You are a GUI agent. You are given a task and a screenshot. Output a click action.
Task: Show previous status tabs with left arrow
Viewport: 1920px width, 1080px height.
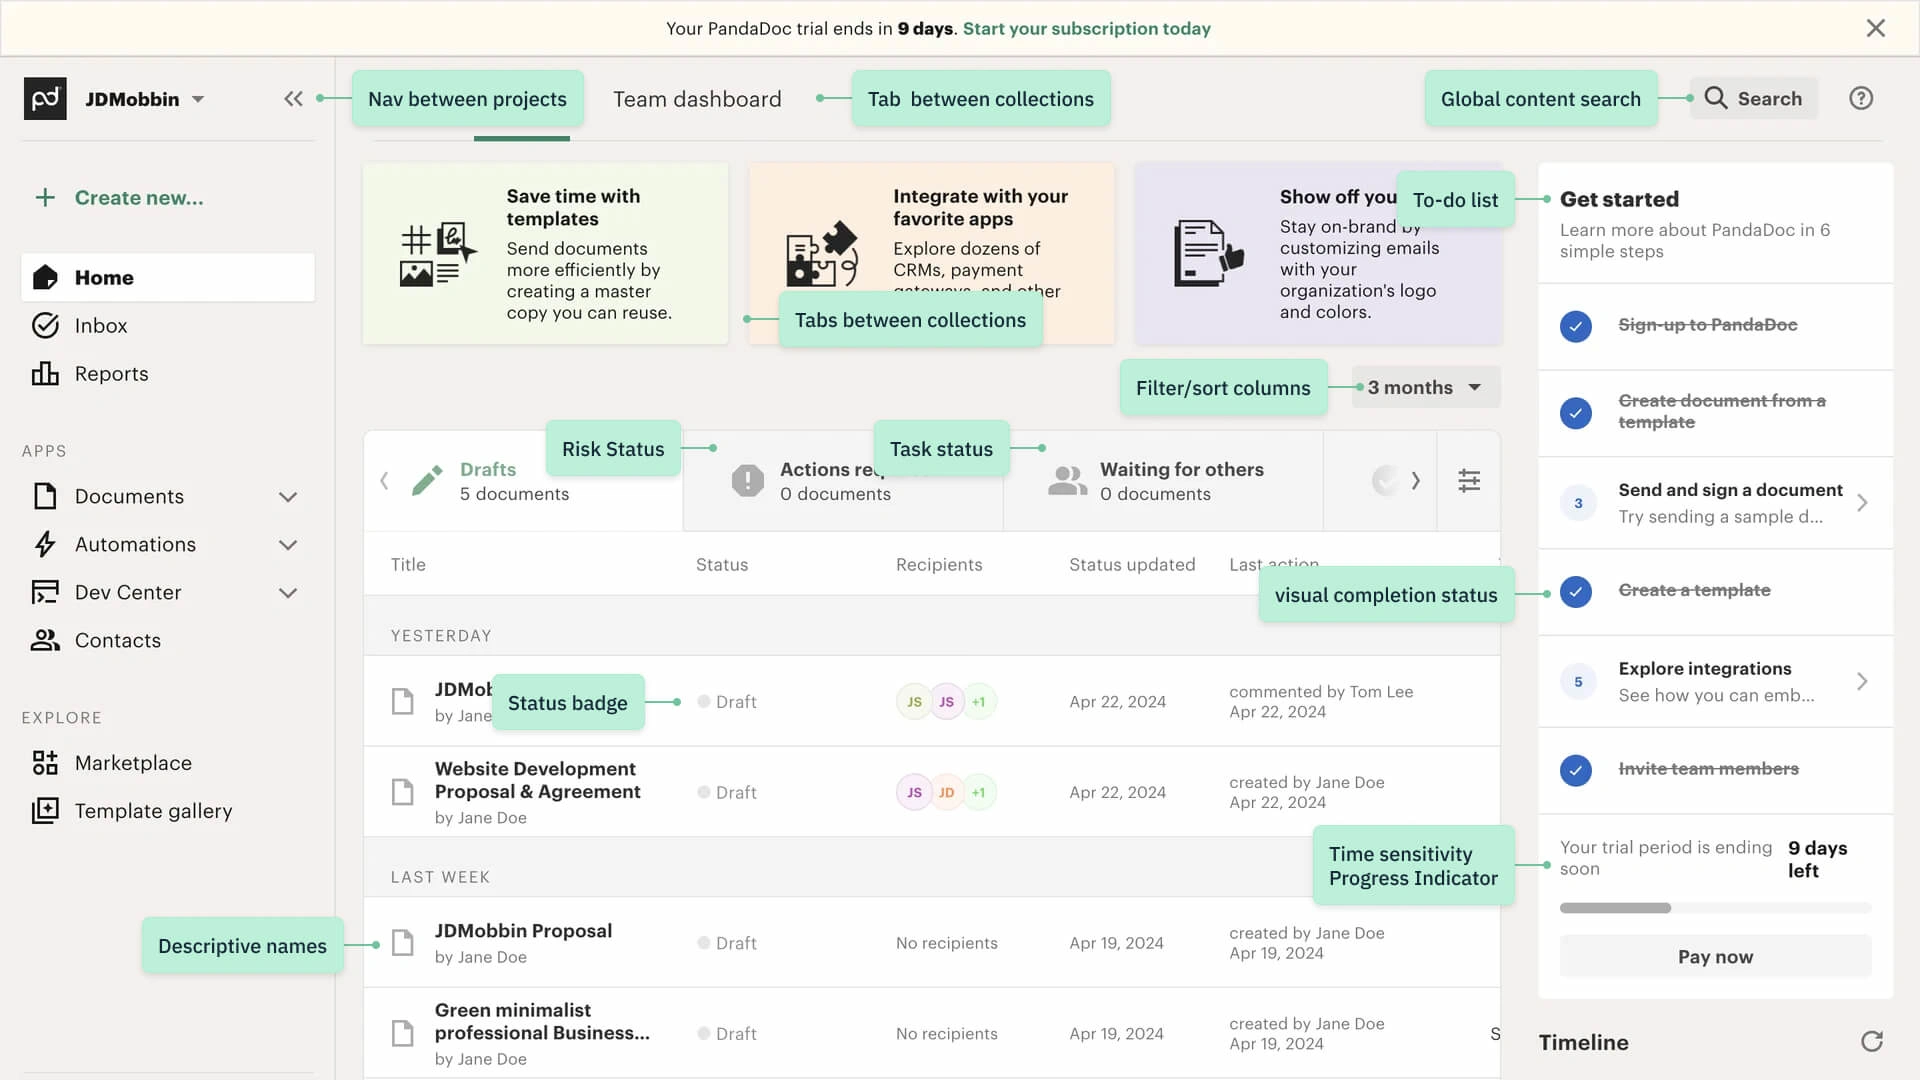pos(384,481)
